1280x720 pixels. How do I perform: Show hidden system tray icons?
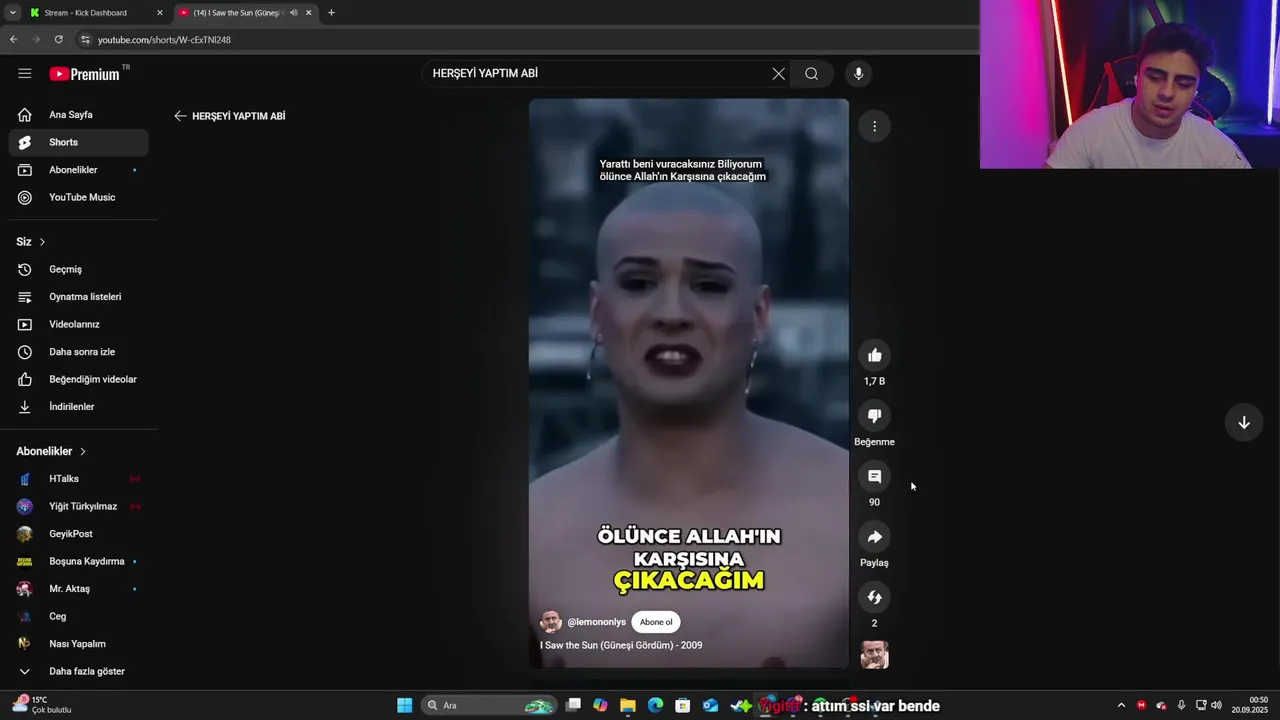tap(1121, 705)
